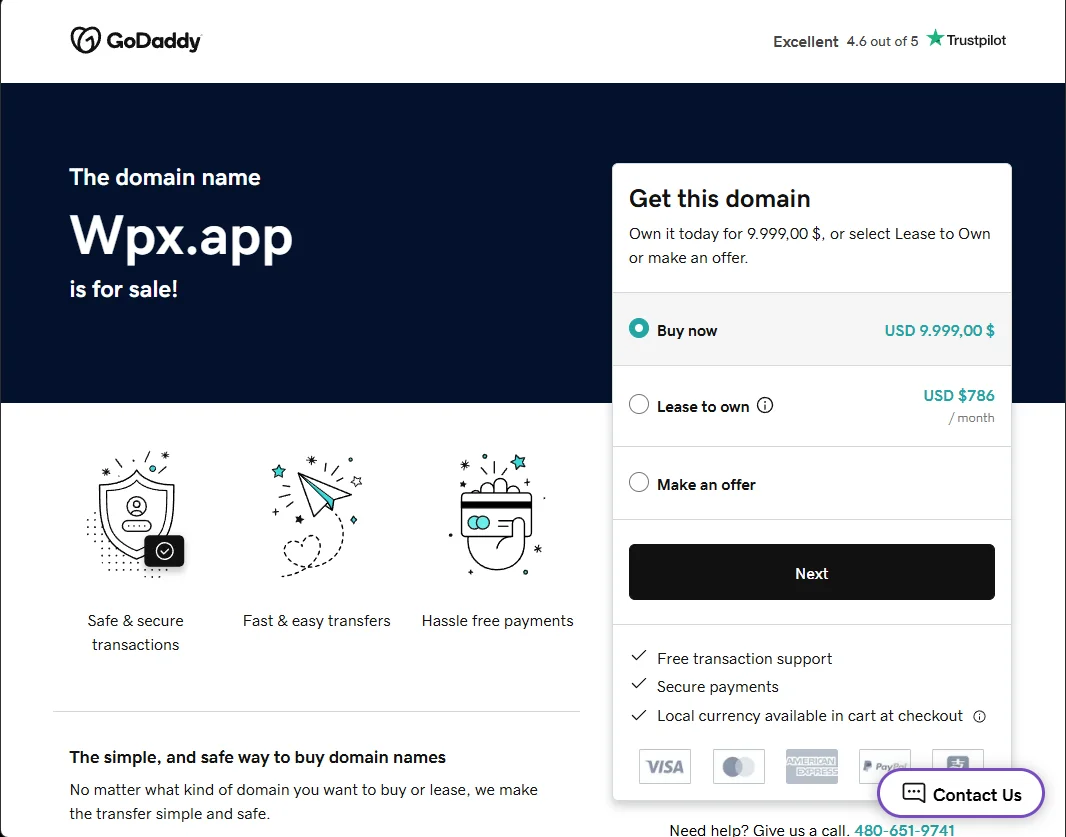The image size is (1066, 837).
Task: Click the Mastercard payment icon
Action: click(x=739, y=766)
